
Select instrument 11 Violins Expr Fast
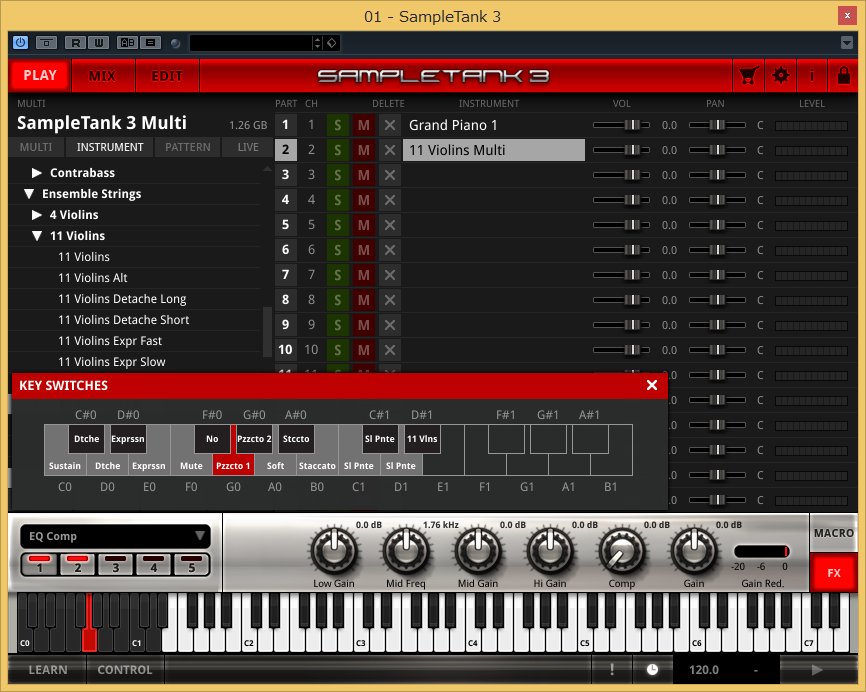click(x=110, y=341)
